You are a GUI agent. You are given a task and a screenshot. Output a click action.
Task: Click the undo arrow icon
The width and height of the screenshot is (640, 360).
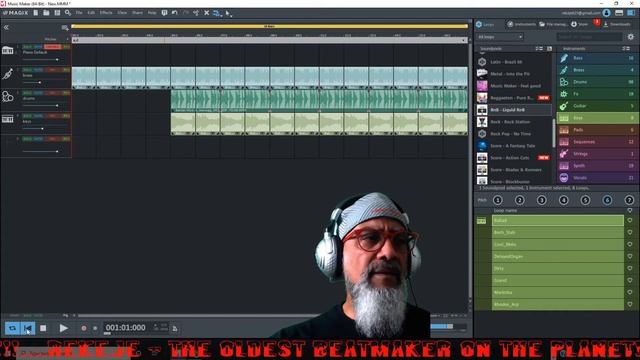pos(175,13)
